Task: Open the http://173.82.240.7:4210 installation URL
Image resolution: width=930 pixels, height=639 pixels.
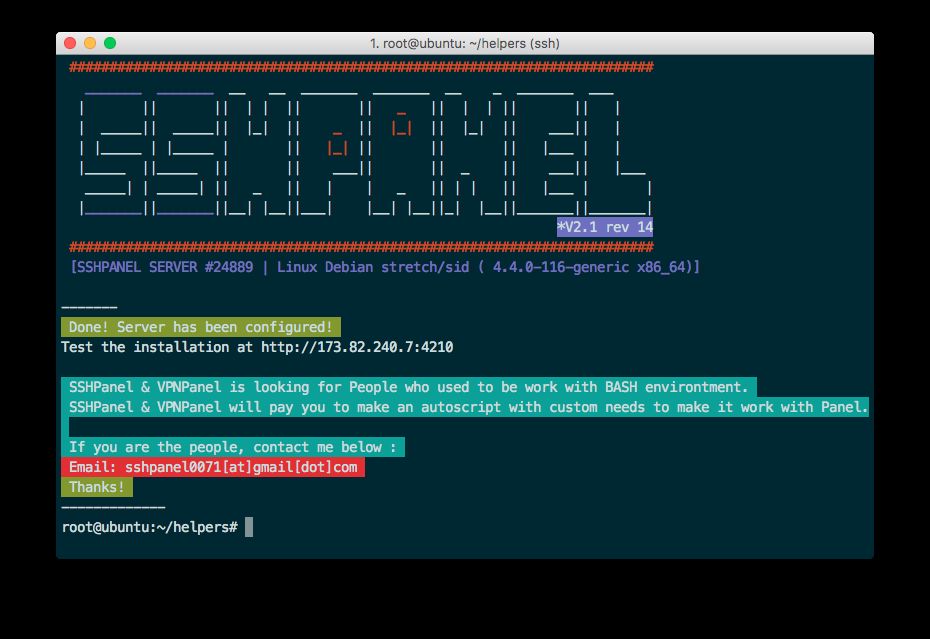Action: [x=357, y=346]
